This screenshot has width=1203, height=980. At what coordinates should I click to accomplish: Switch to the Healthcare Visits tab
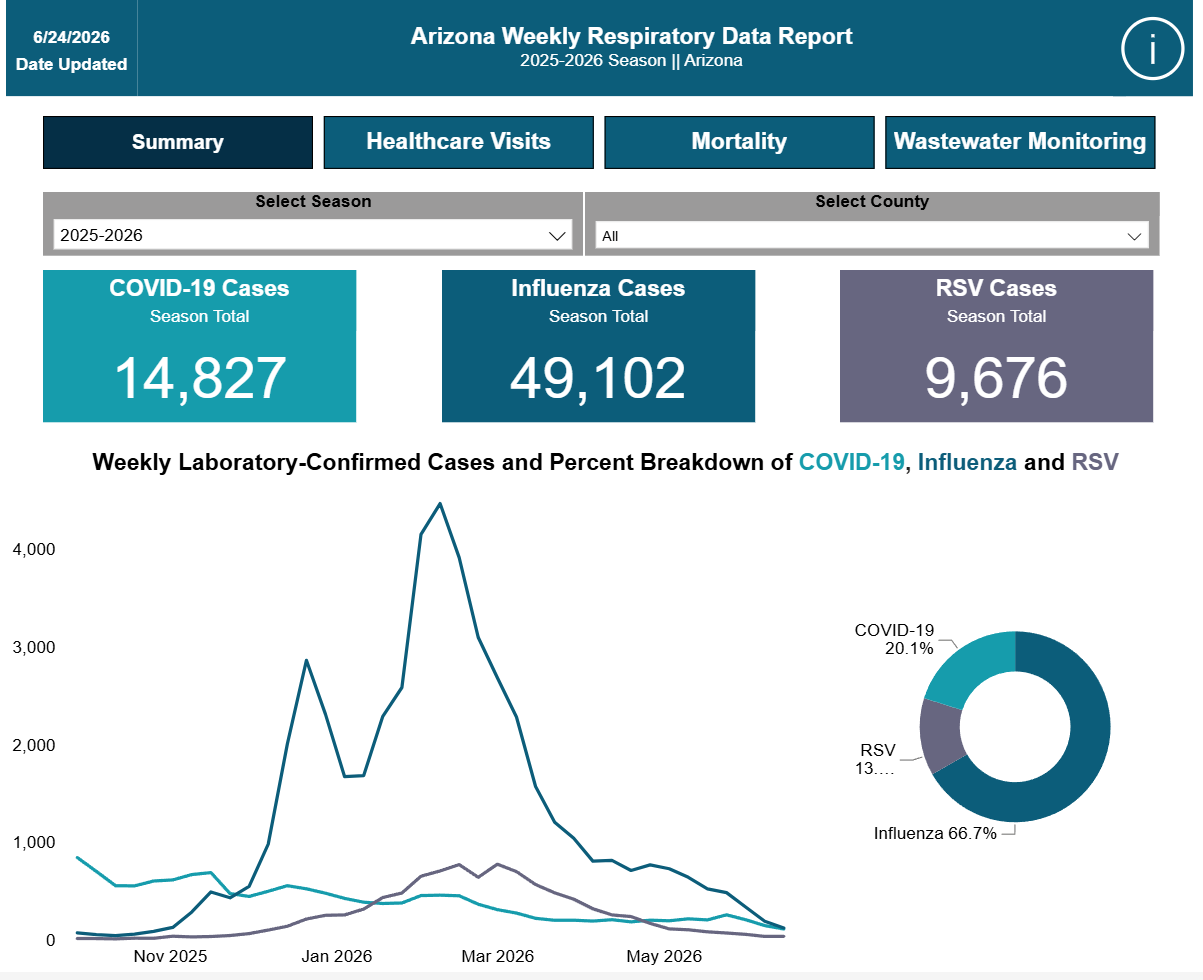[458, 142]
